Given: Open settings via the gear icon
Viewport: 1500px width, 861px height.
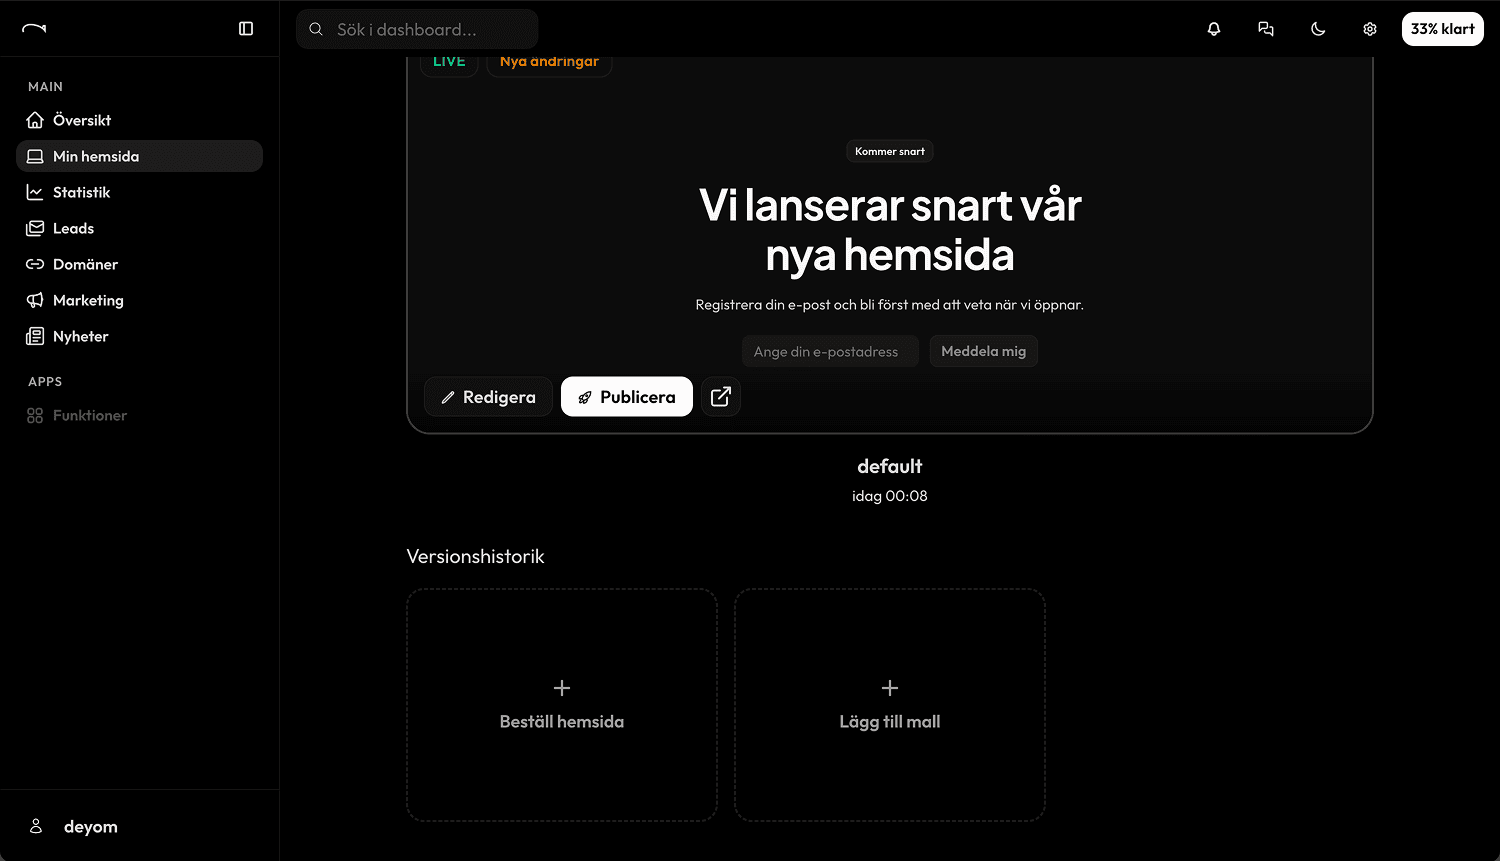Looking at the screenshot, I should click(x=1369, y=29).
